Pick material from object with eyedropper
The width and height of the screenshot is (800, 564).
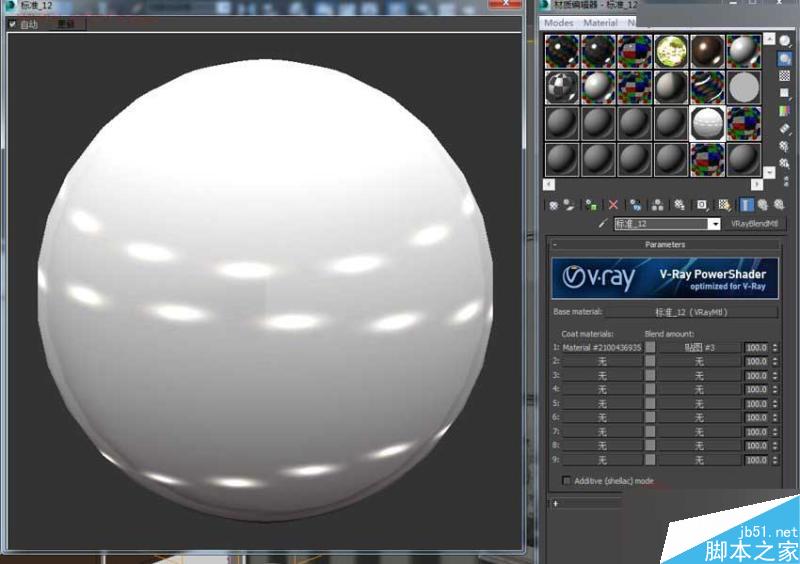point(603,224)
